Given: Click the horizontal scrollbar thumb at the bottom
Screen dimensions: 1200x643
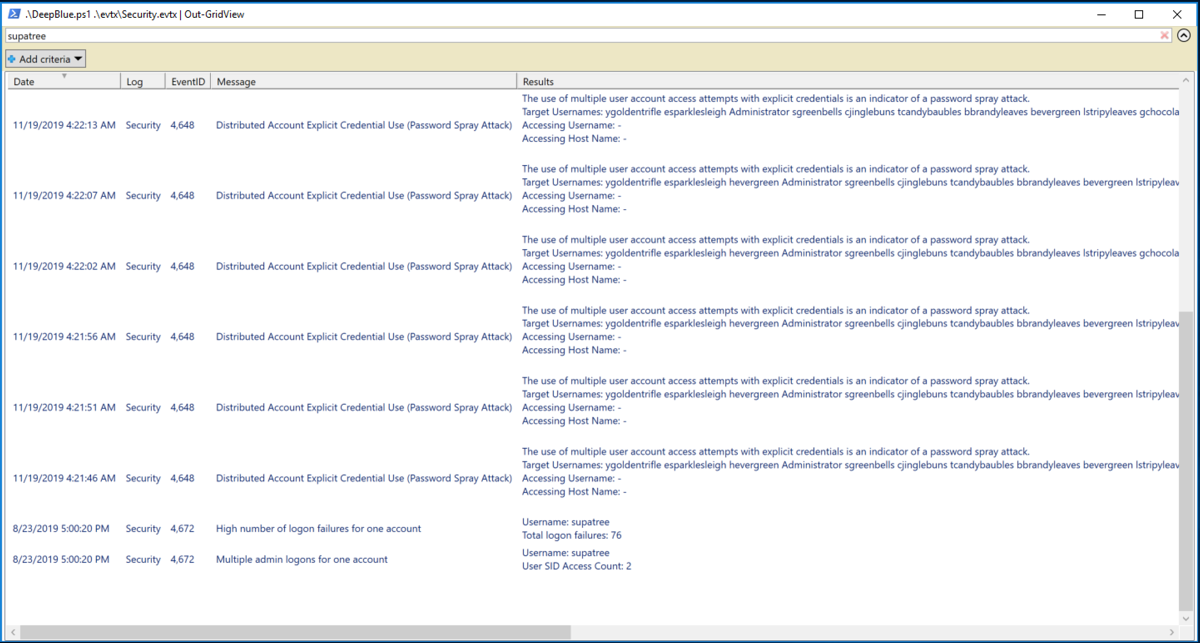Looking at the screenshot, I should point(295,632).
